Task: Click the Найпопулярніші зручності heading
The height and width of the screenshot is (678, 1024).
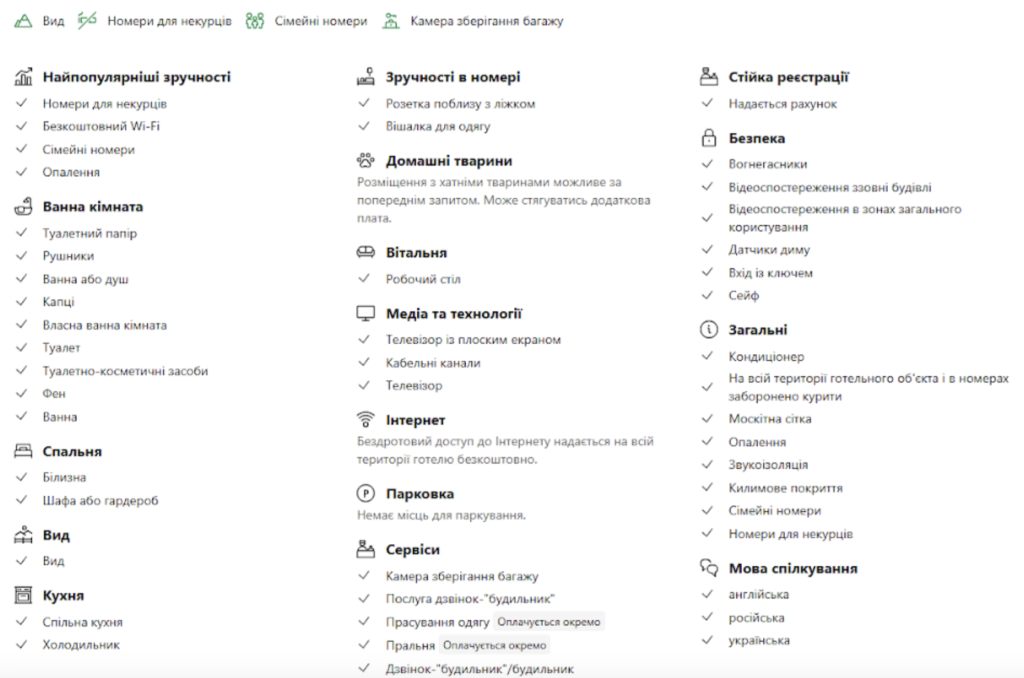Action: [x=136, y=77]
